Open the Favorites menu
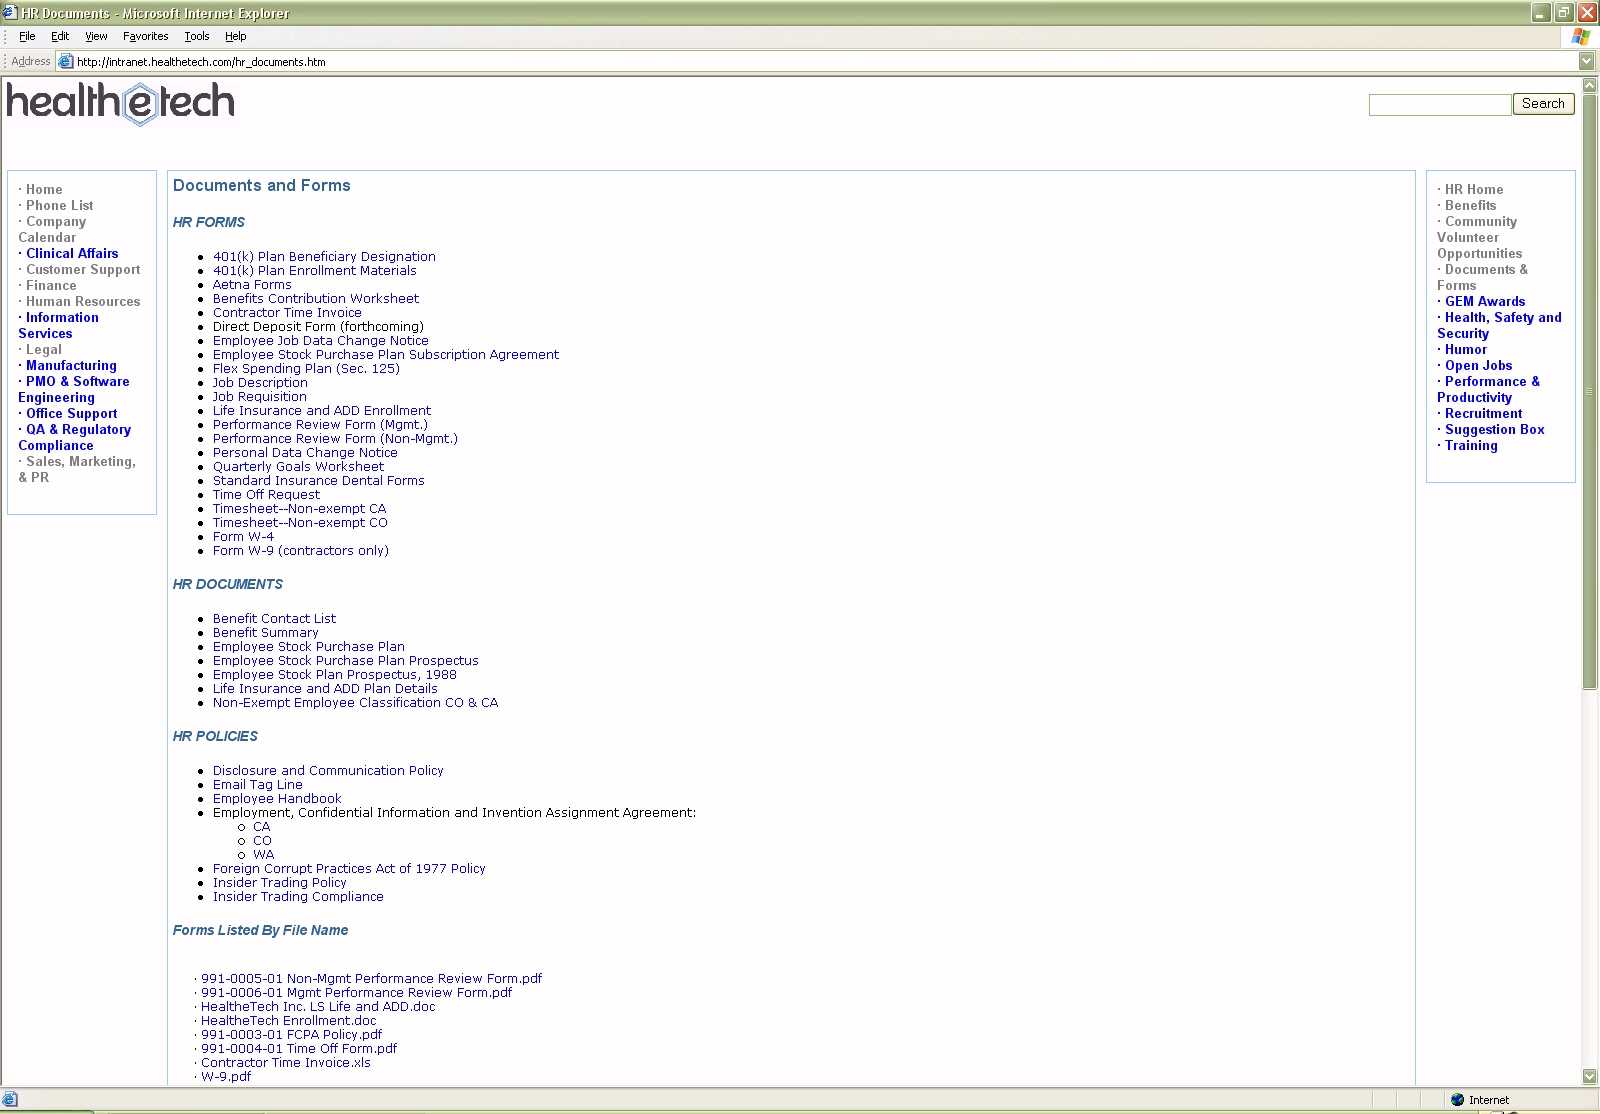The image size is (1600, 1114). pos(145,36)
